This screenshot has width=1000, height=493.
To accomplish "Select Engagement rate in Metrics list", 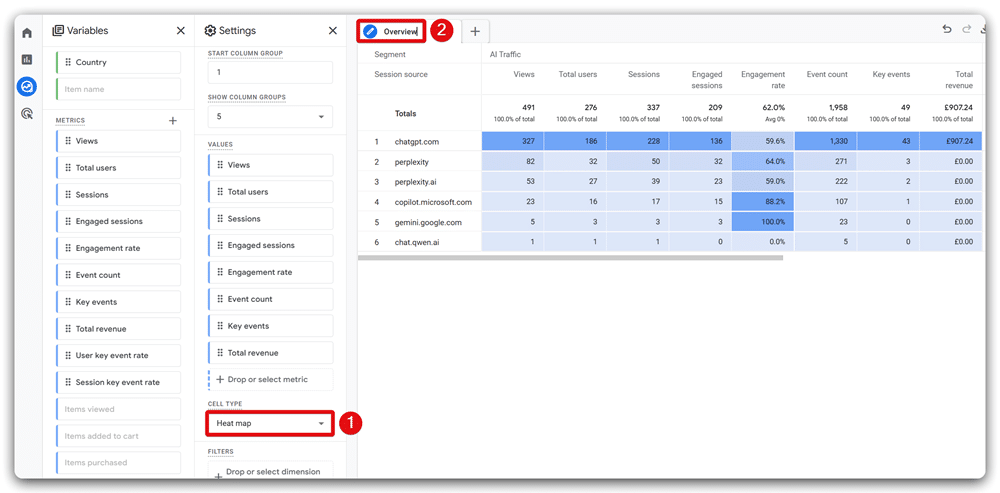I will tap(119, 248).
